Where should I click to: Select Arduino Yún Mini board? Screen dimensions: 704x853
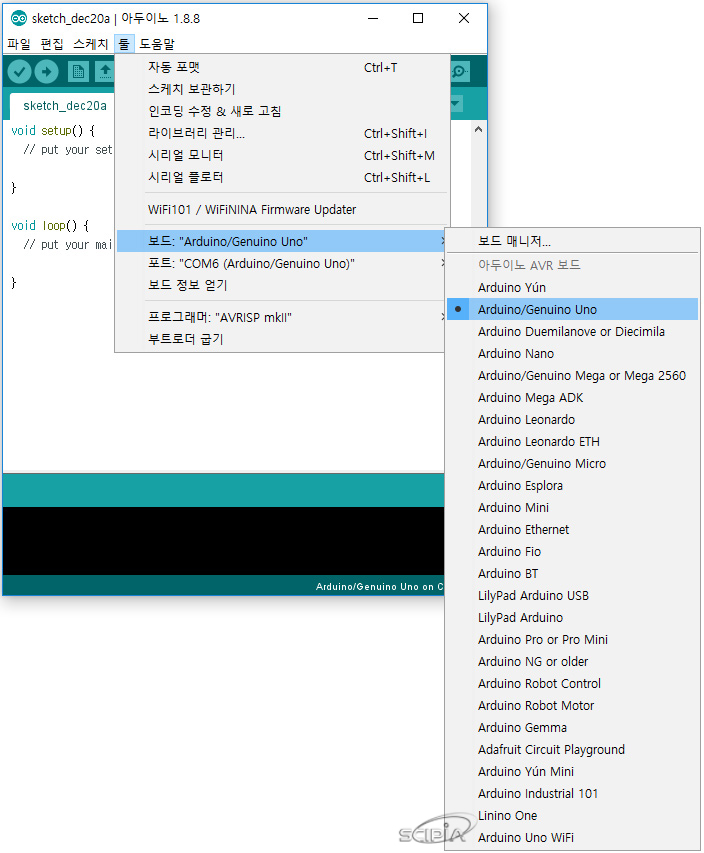pyautogui.click(x=572, y=771)
